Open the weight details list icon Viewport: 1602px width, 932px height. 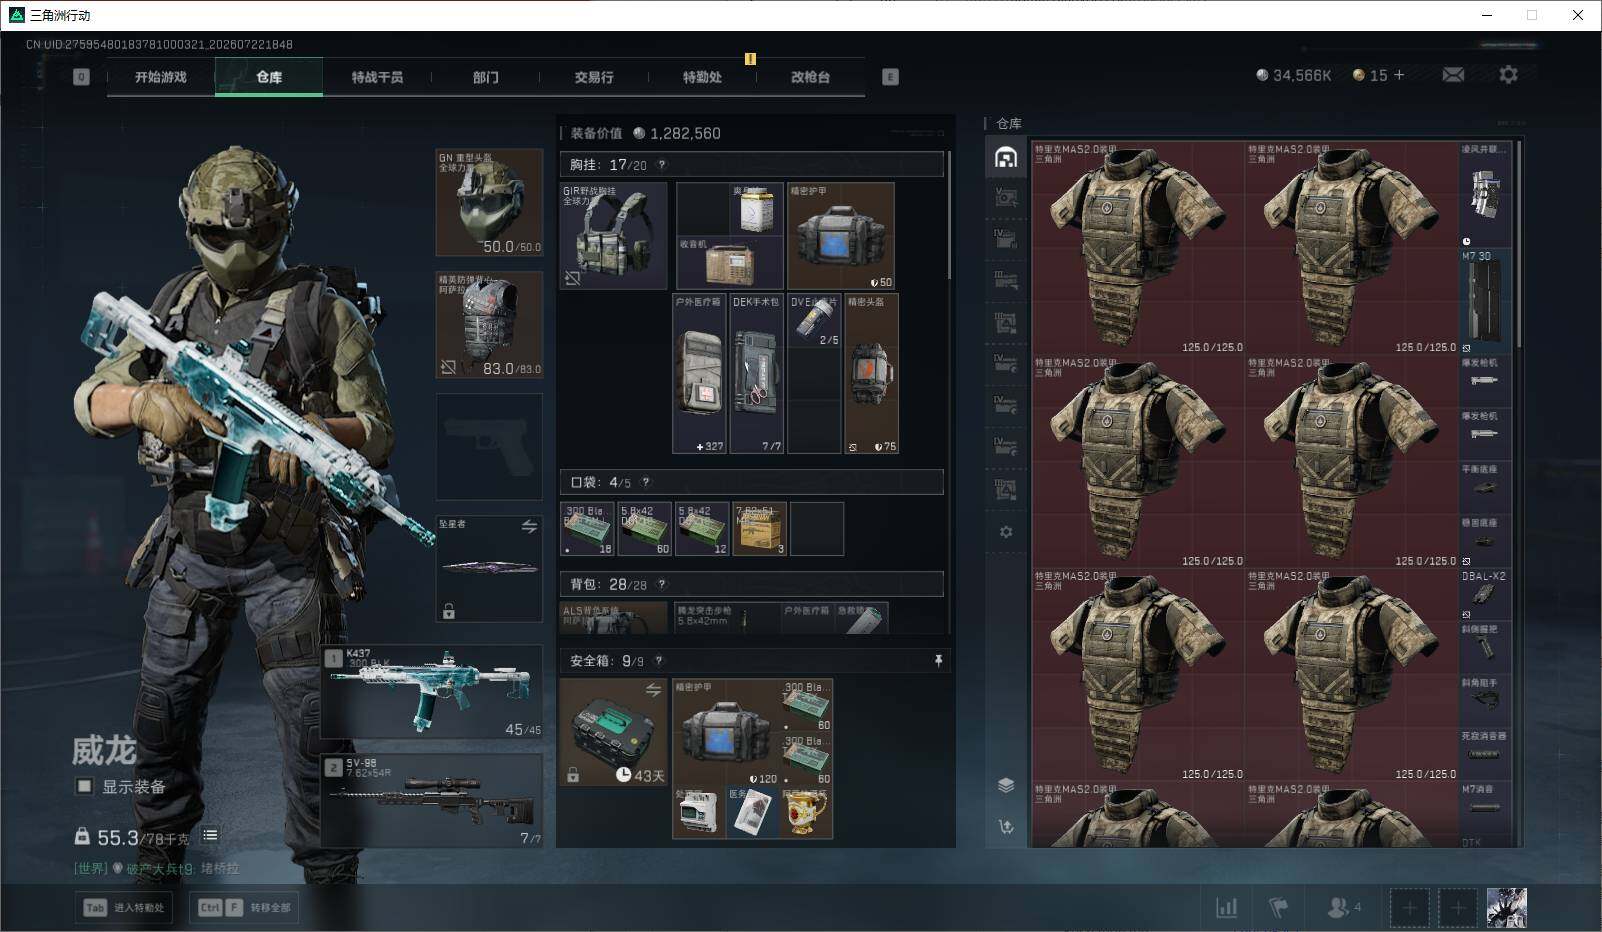click(210, 835)
